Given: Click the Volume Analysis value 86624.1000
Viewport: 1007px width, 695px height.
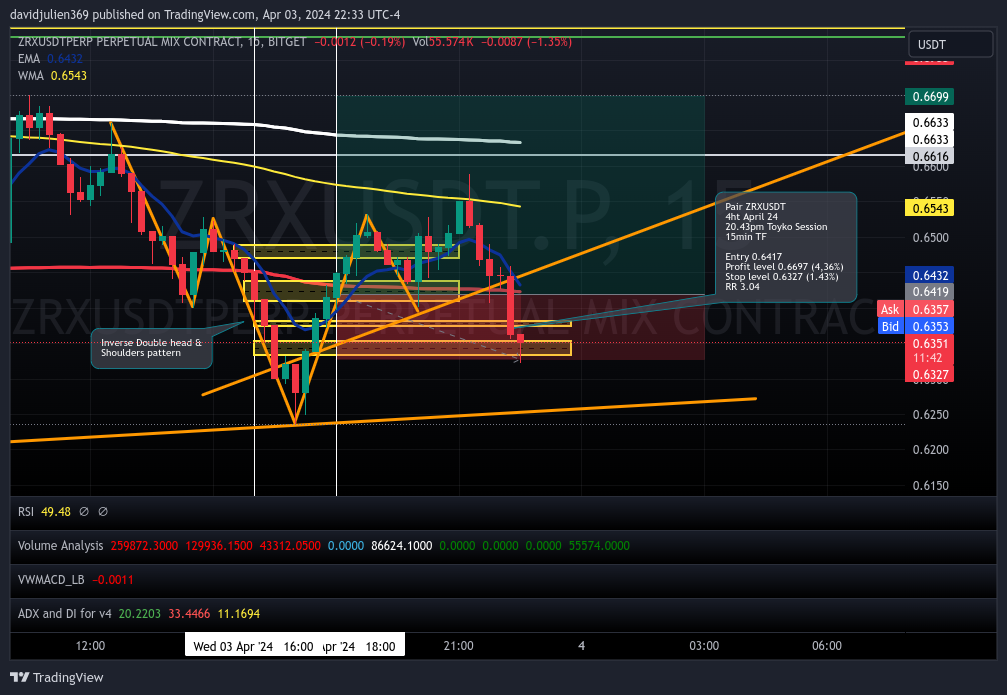Looking at the screenshot, I should [x=401, y=546].
